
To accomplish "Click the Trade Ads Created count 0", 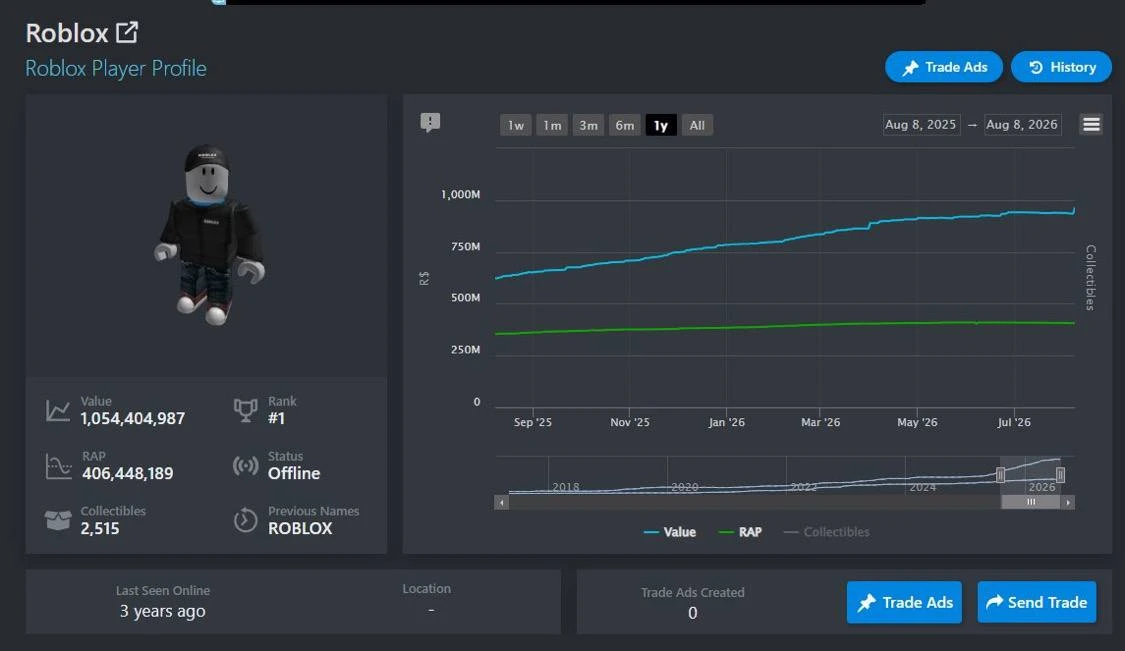I will coord(692,613).
